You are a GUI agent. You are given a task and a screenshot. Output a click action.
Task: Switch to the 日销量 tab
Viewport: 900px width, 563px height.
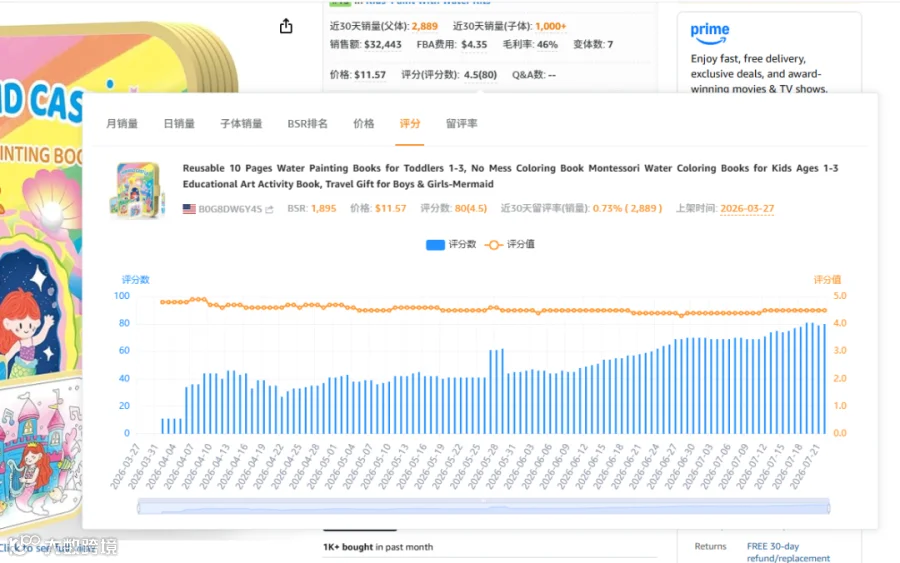coord(179,123)
